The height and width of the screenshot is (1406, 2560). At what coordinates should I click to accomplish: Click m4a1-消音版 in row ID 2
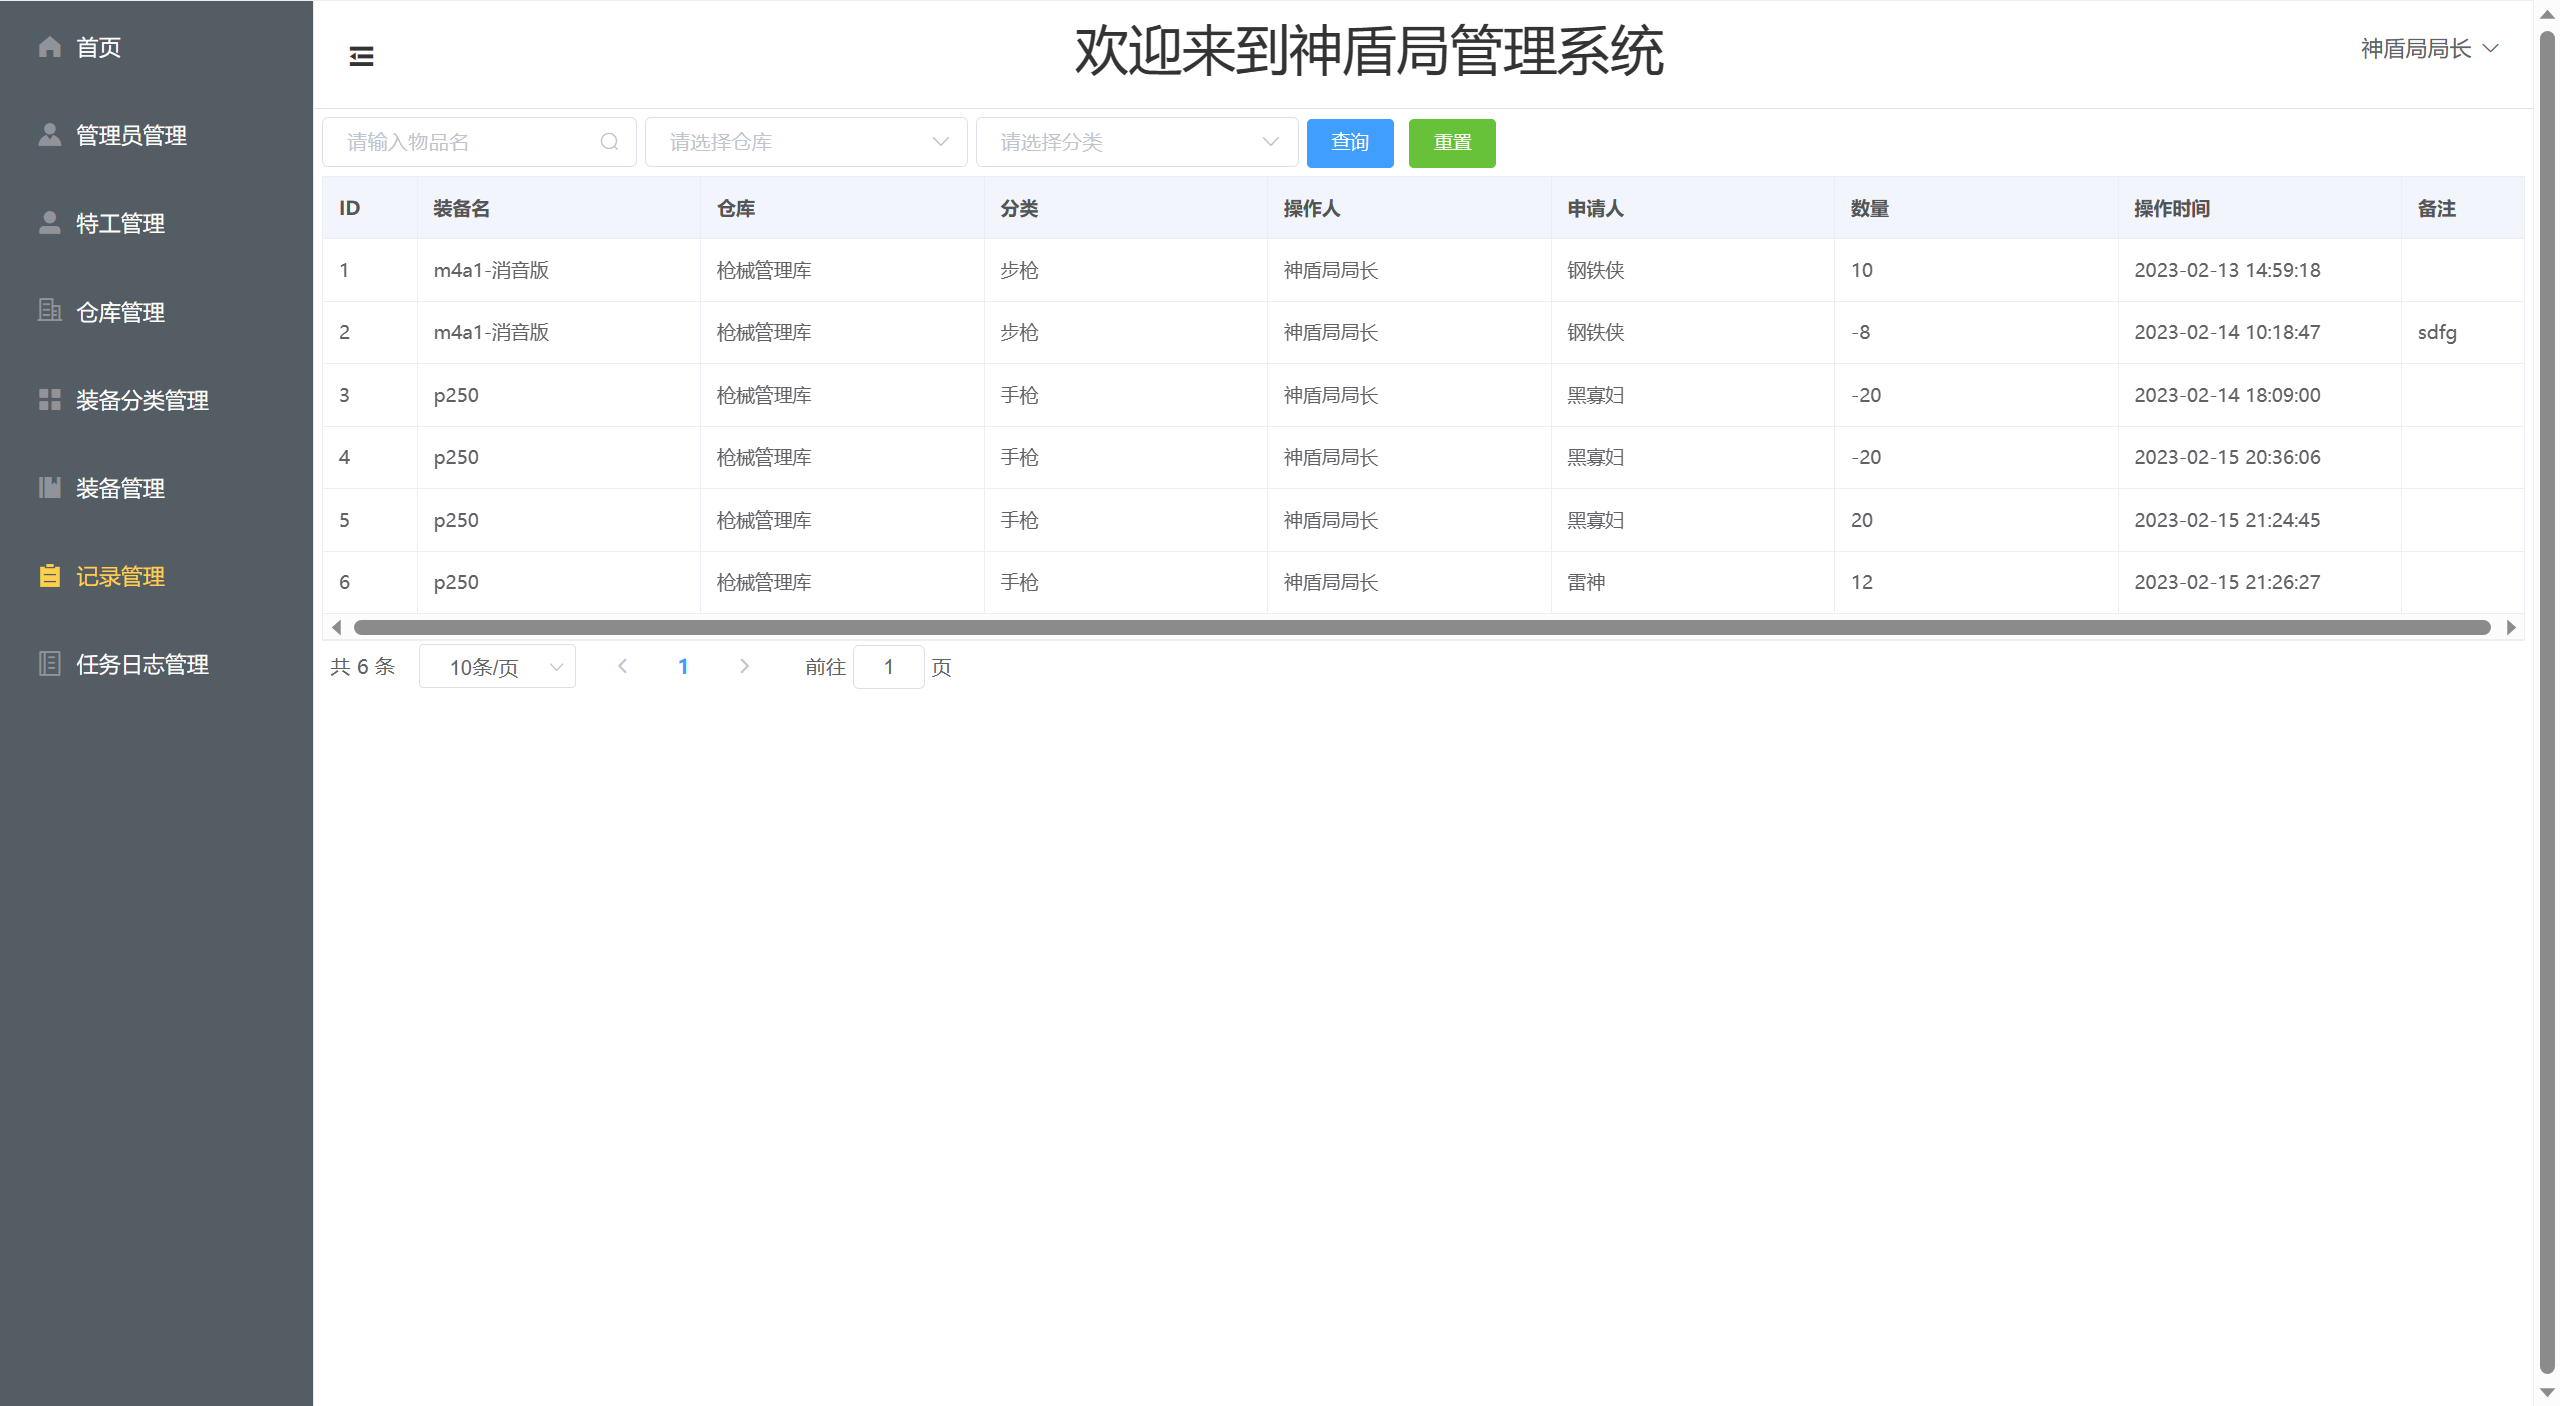click(x=491, y=332)
